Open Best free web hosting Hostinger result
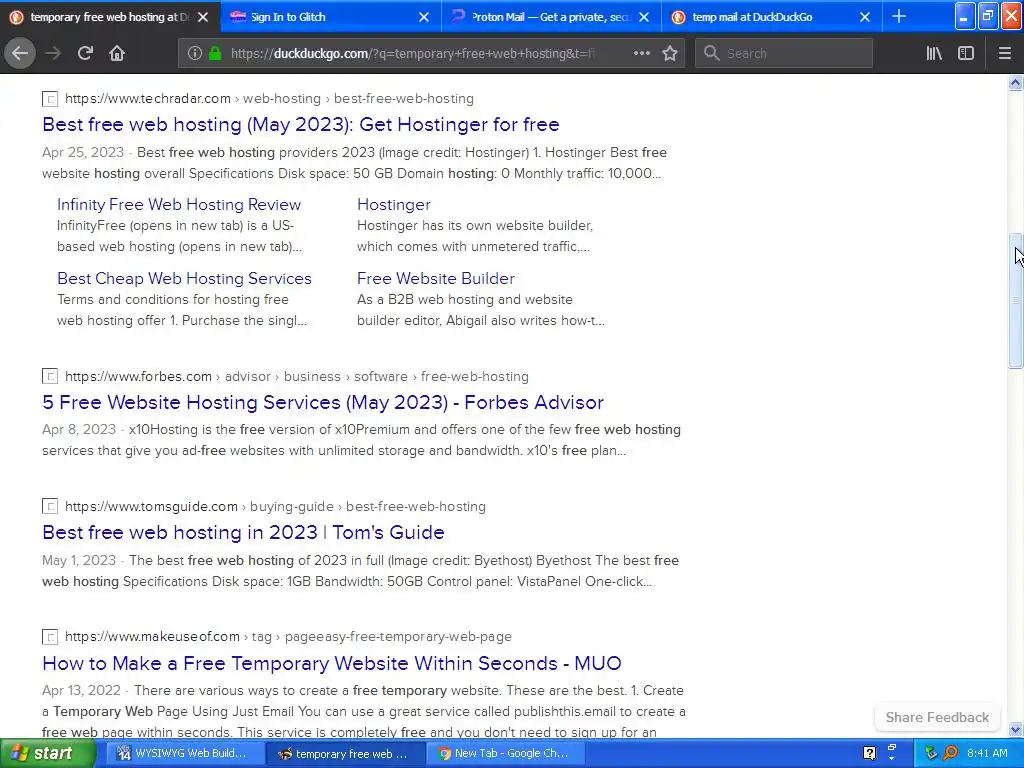 coord(300,124)
